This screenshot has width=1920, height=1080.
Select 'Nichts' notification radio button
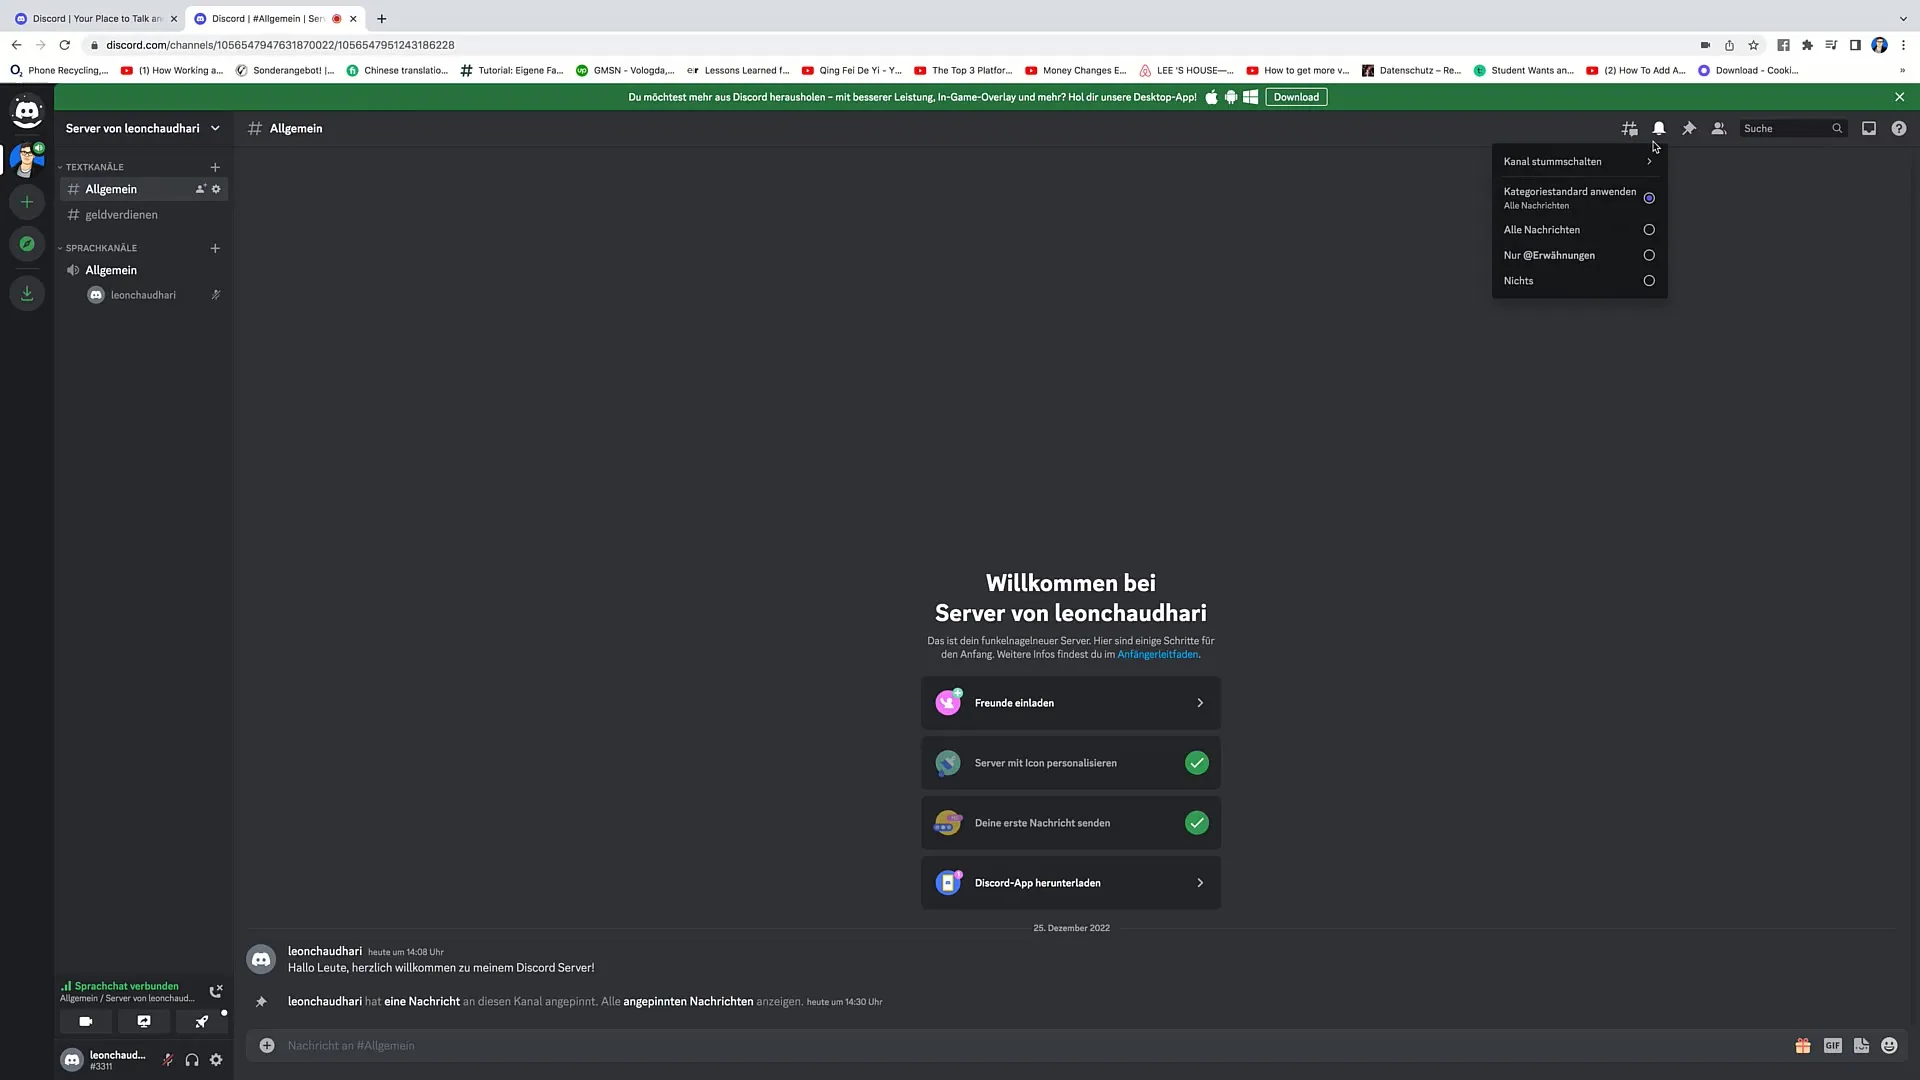[x=1648, y=280]
